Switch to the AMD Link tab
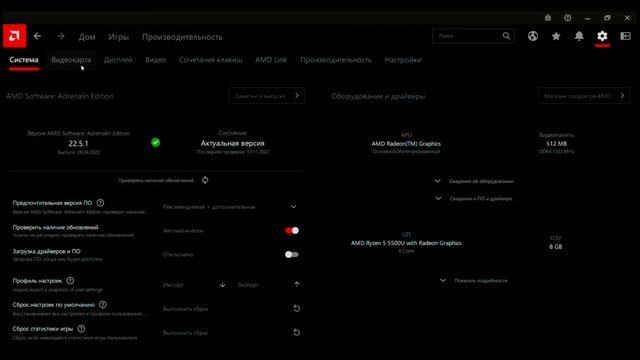Image resolution: width=640 pixels, height=360 pixels. 271,60
